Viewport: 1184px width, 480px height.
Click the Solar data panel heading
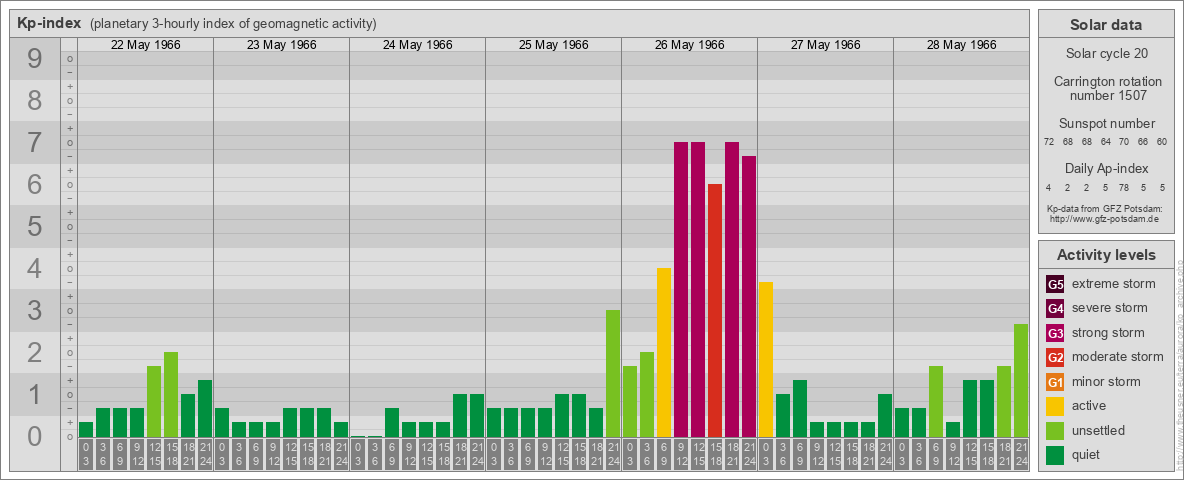tap(1105, 25)
